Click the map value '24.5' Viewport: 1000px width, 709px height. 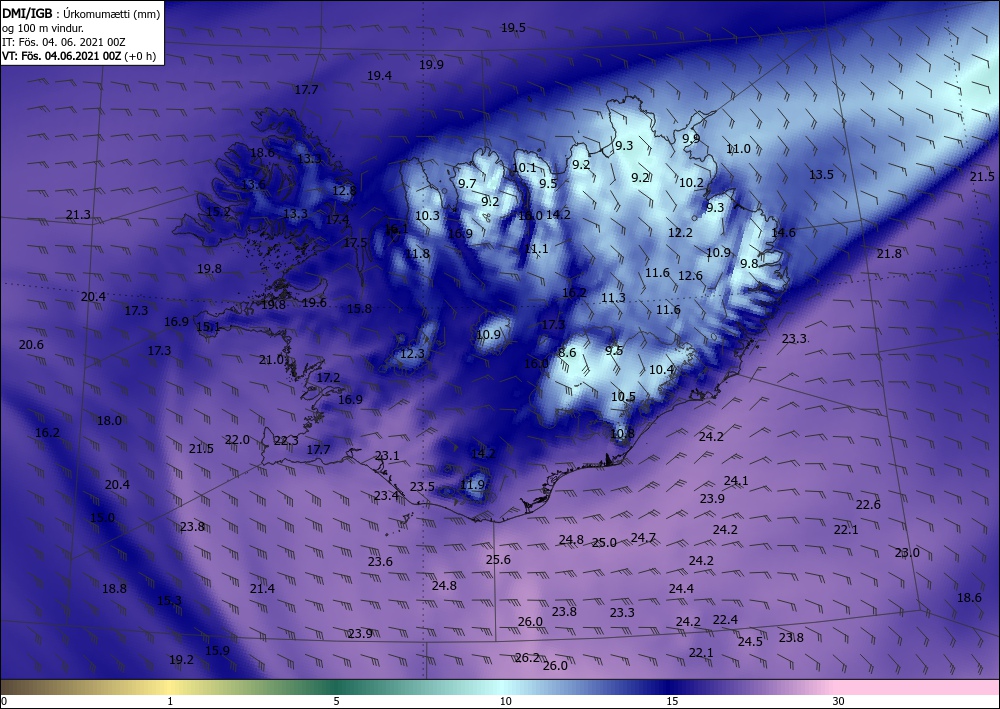tap(750, 642)
